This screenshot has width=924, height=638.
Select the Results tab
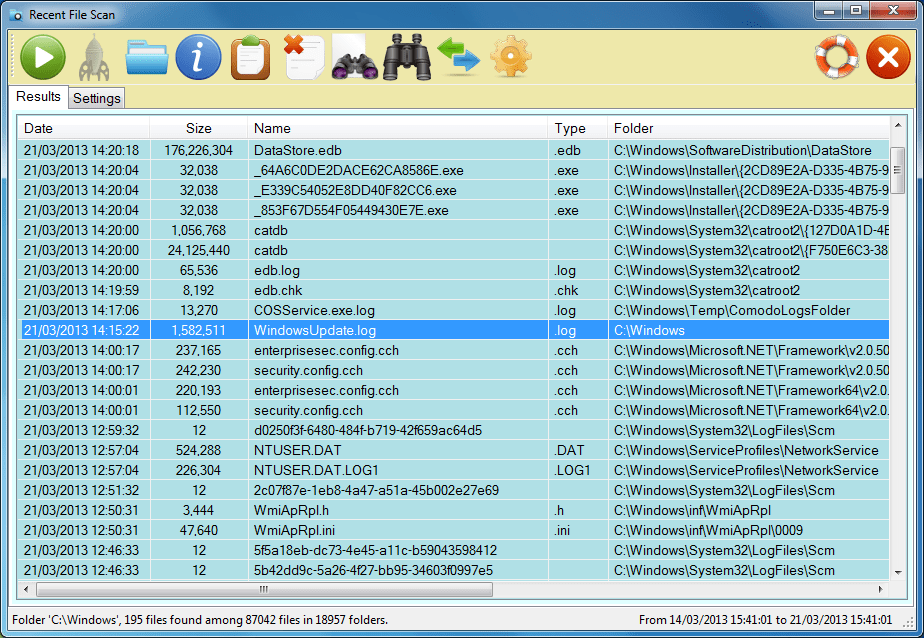(38, 97)
